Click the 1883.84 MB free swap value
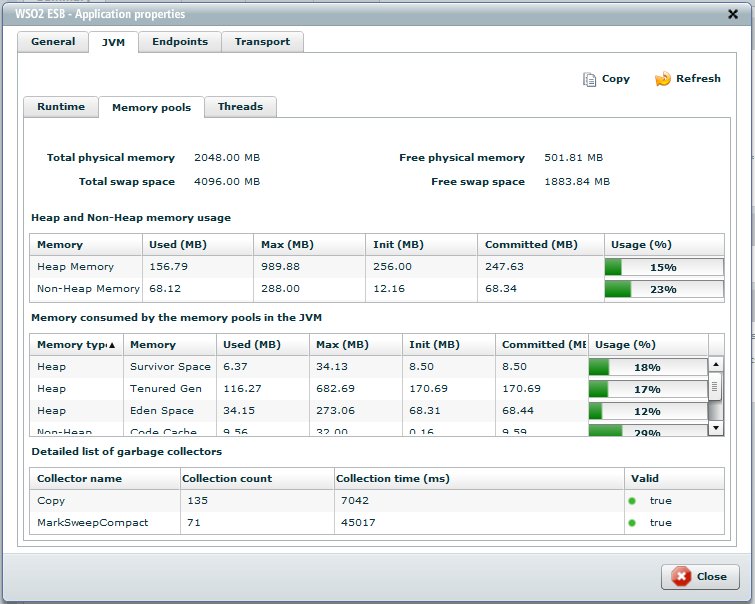The image size is (755, 604). click(x=577, y=182)
